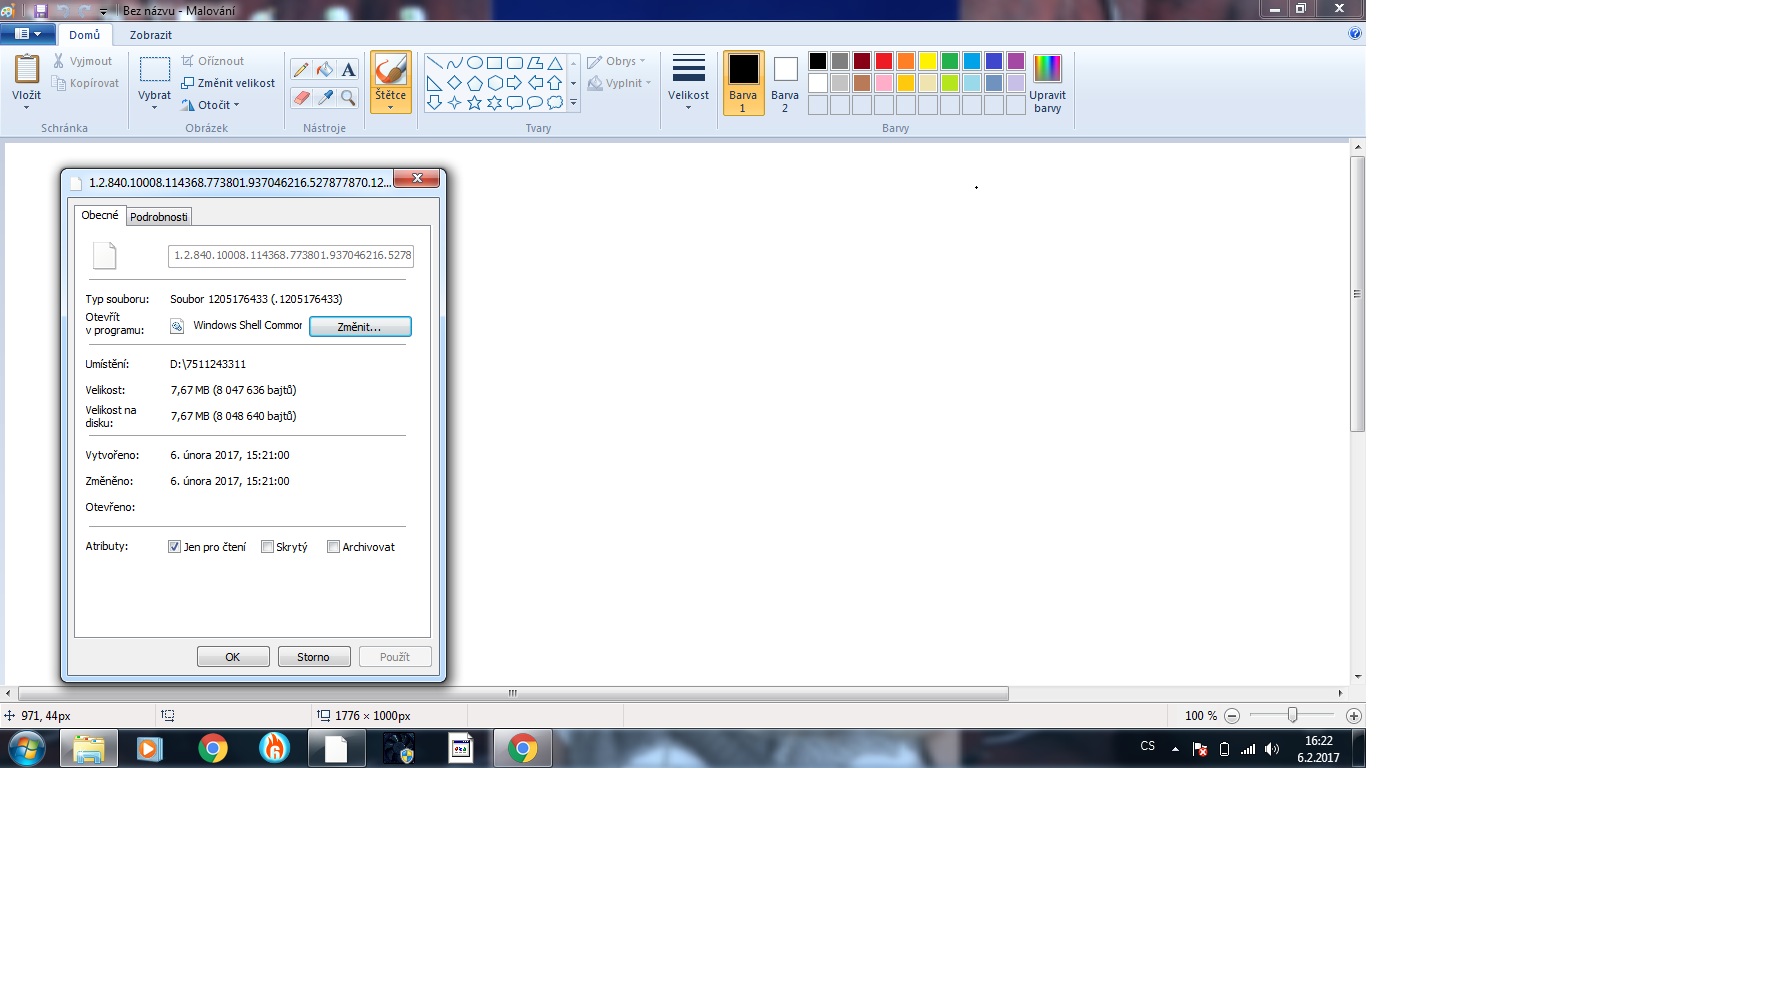Select the Eraser tool
This screenshot has height=1000, width=1776.
[301, 97]
